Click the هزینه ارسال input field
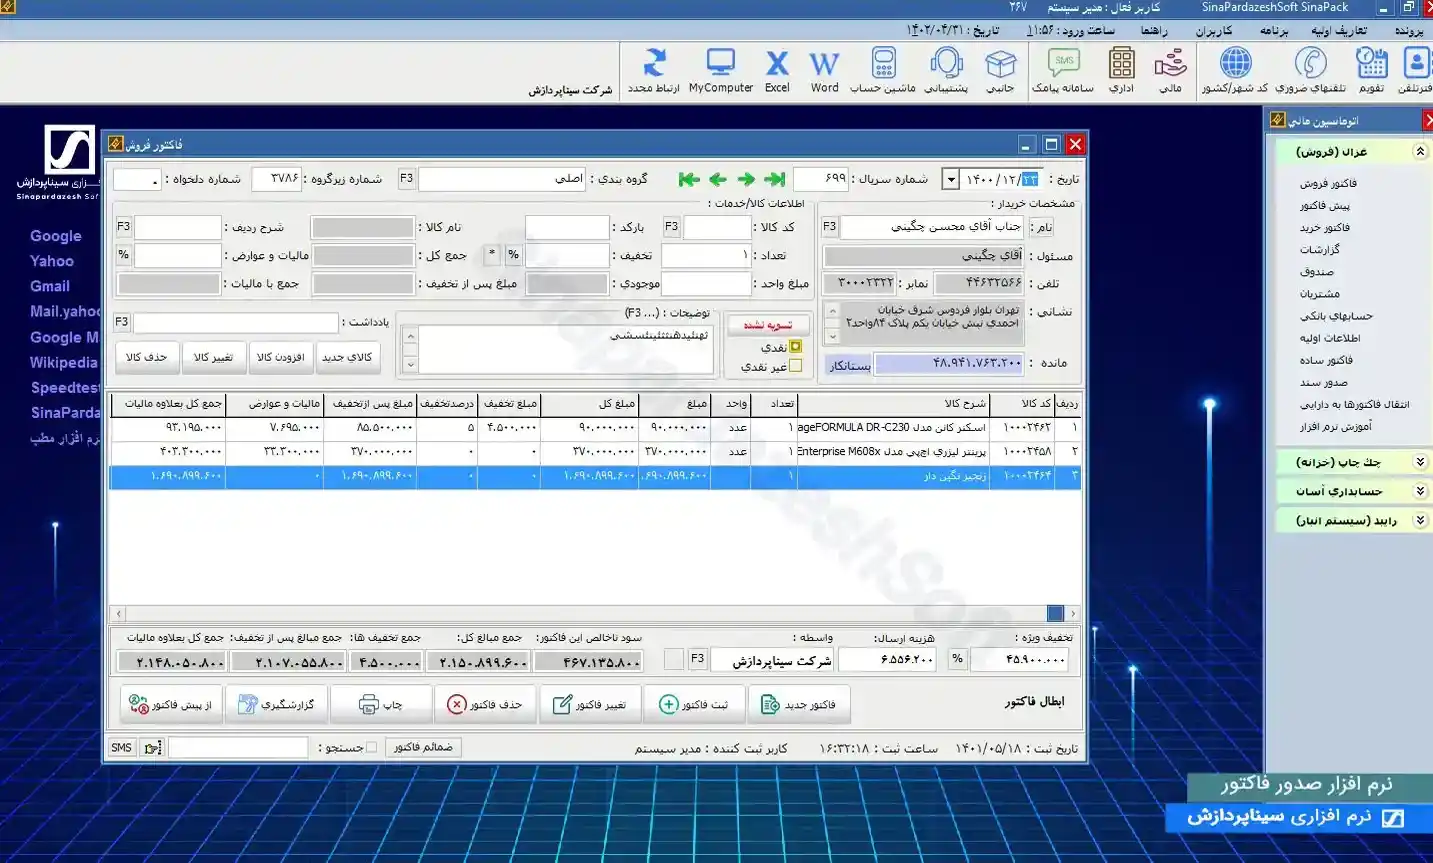The image size is (1433, 863). click(886, 659)
